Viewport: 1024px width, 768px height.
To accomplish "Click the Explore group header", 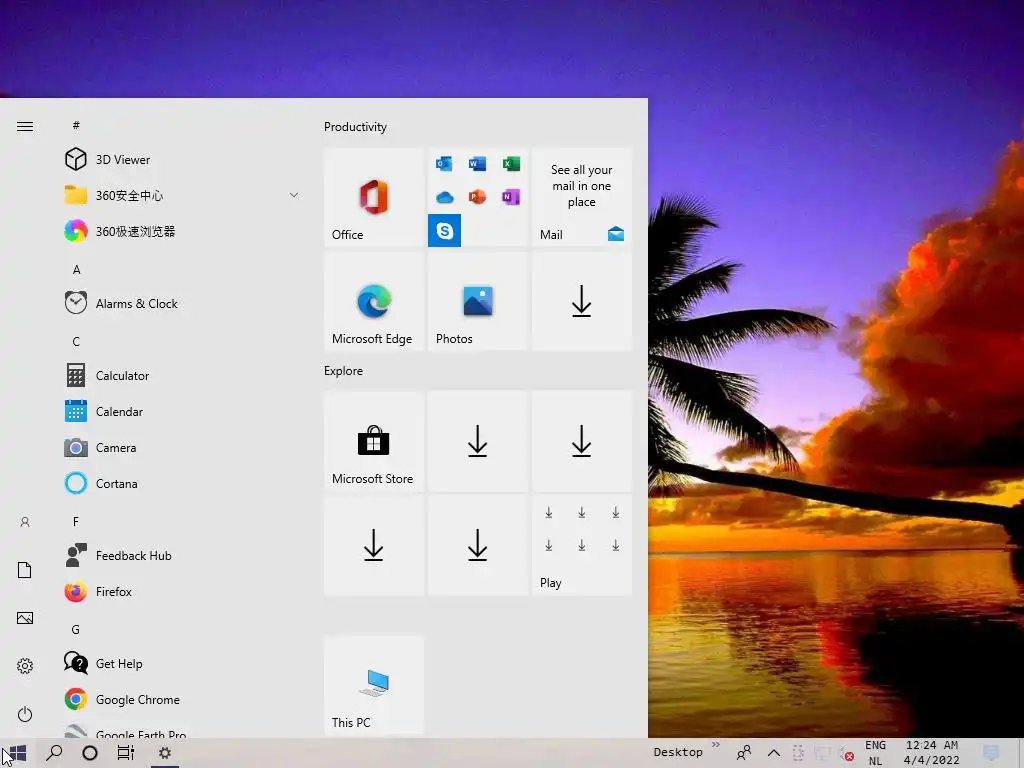I will coord(344,371).
